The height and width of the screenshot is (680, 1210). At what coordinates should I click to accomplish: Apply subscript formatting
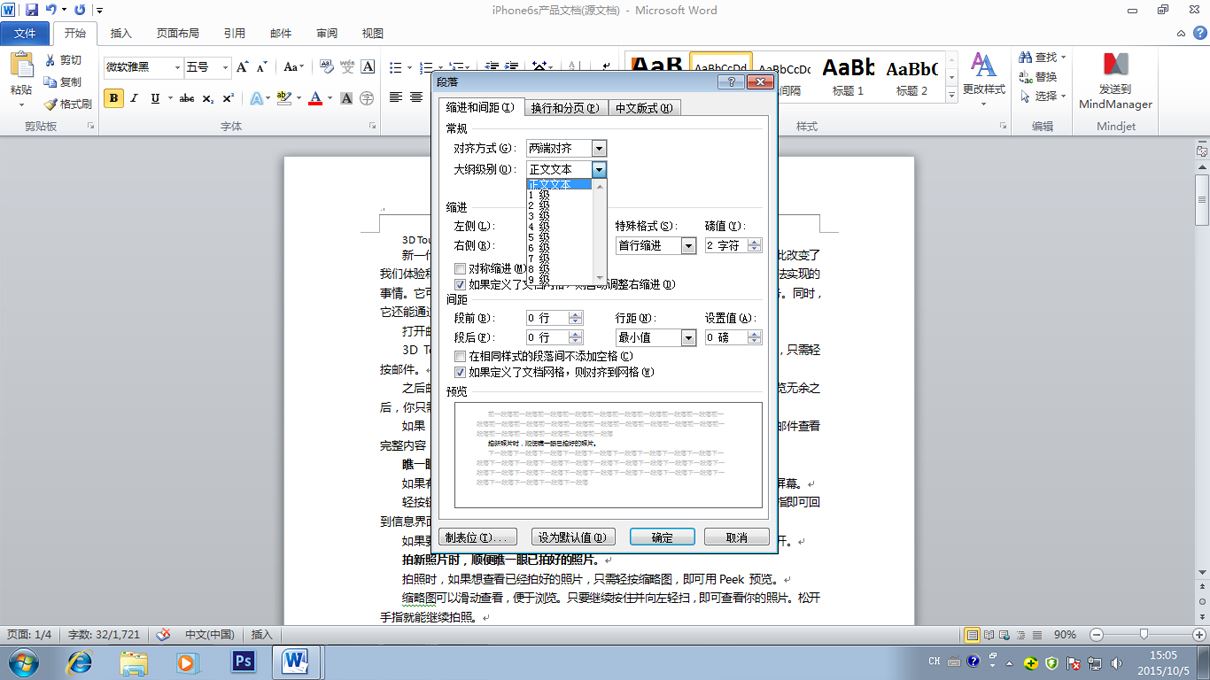(207, 98)
